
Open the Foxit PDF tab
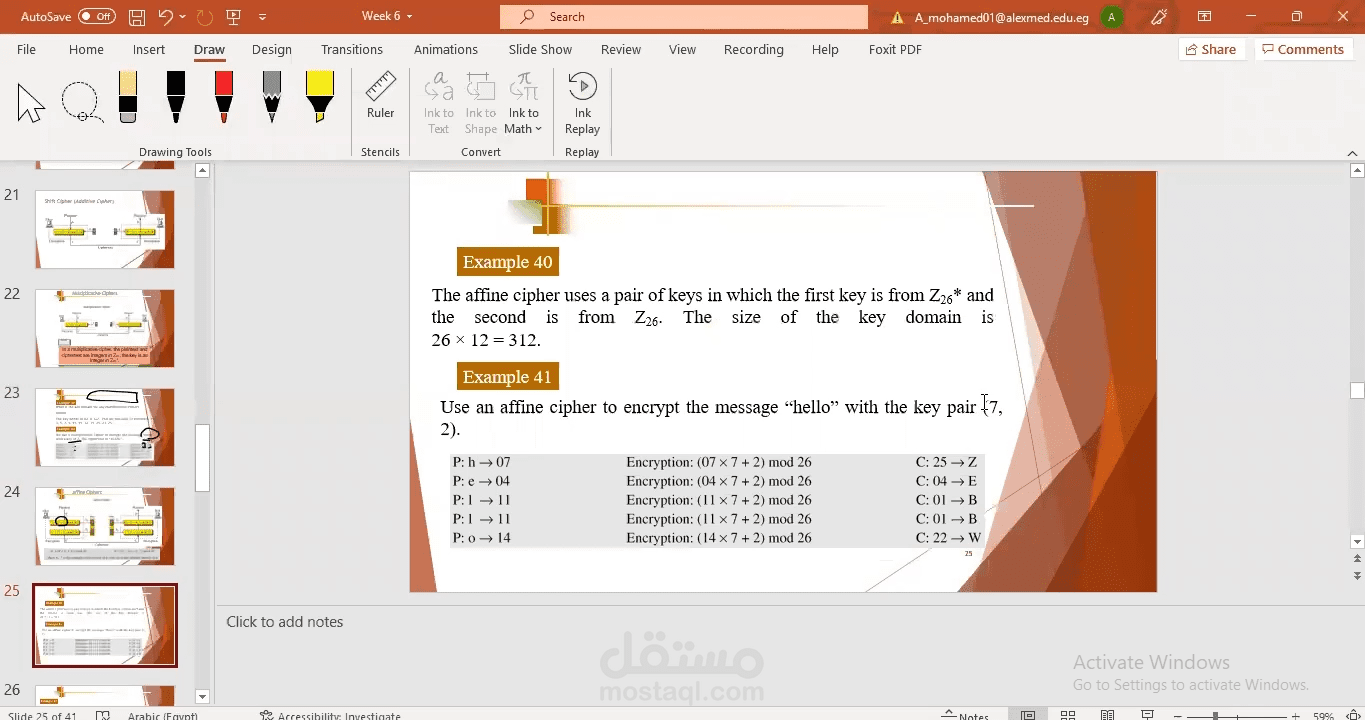[895, 49]
